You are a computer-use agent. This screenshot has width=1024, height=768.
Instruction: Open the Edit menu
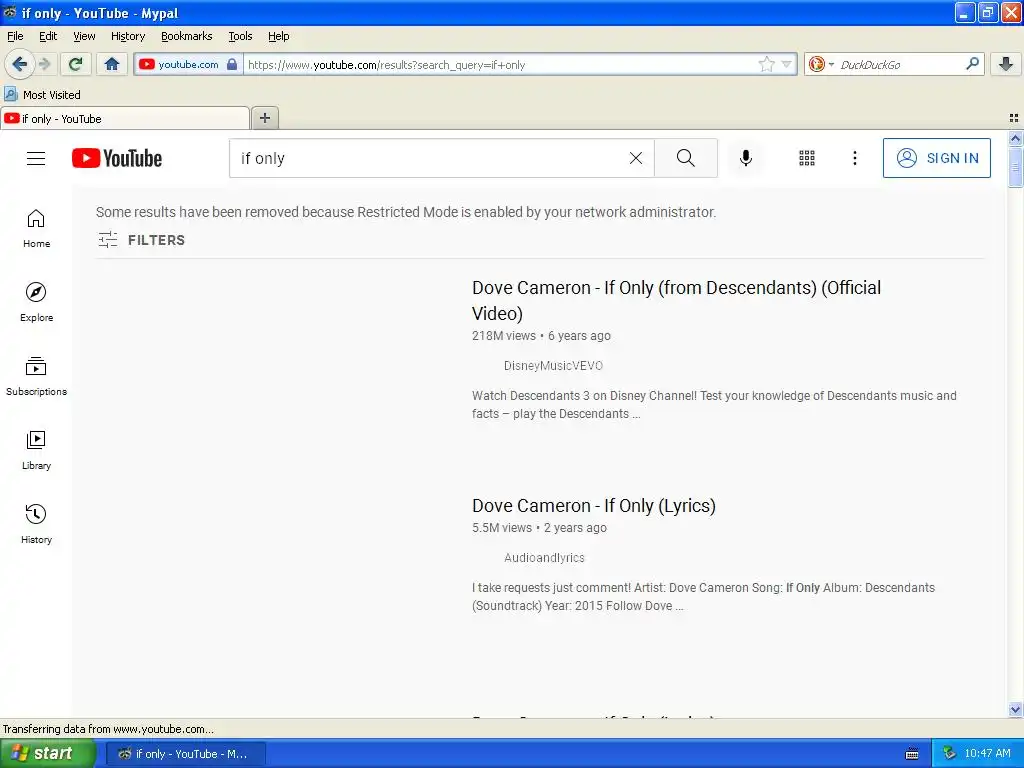(x=48, y=36)
